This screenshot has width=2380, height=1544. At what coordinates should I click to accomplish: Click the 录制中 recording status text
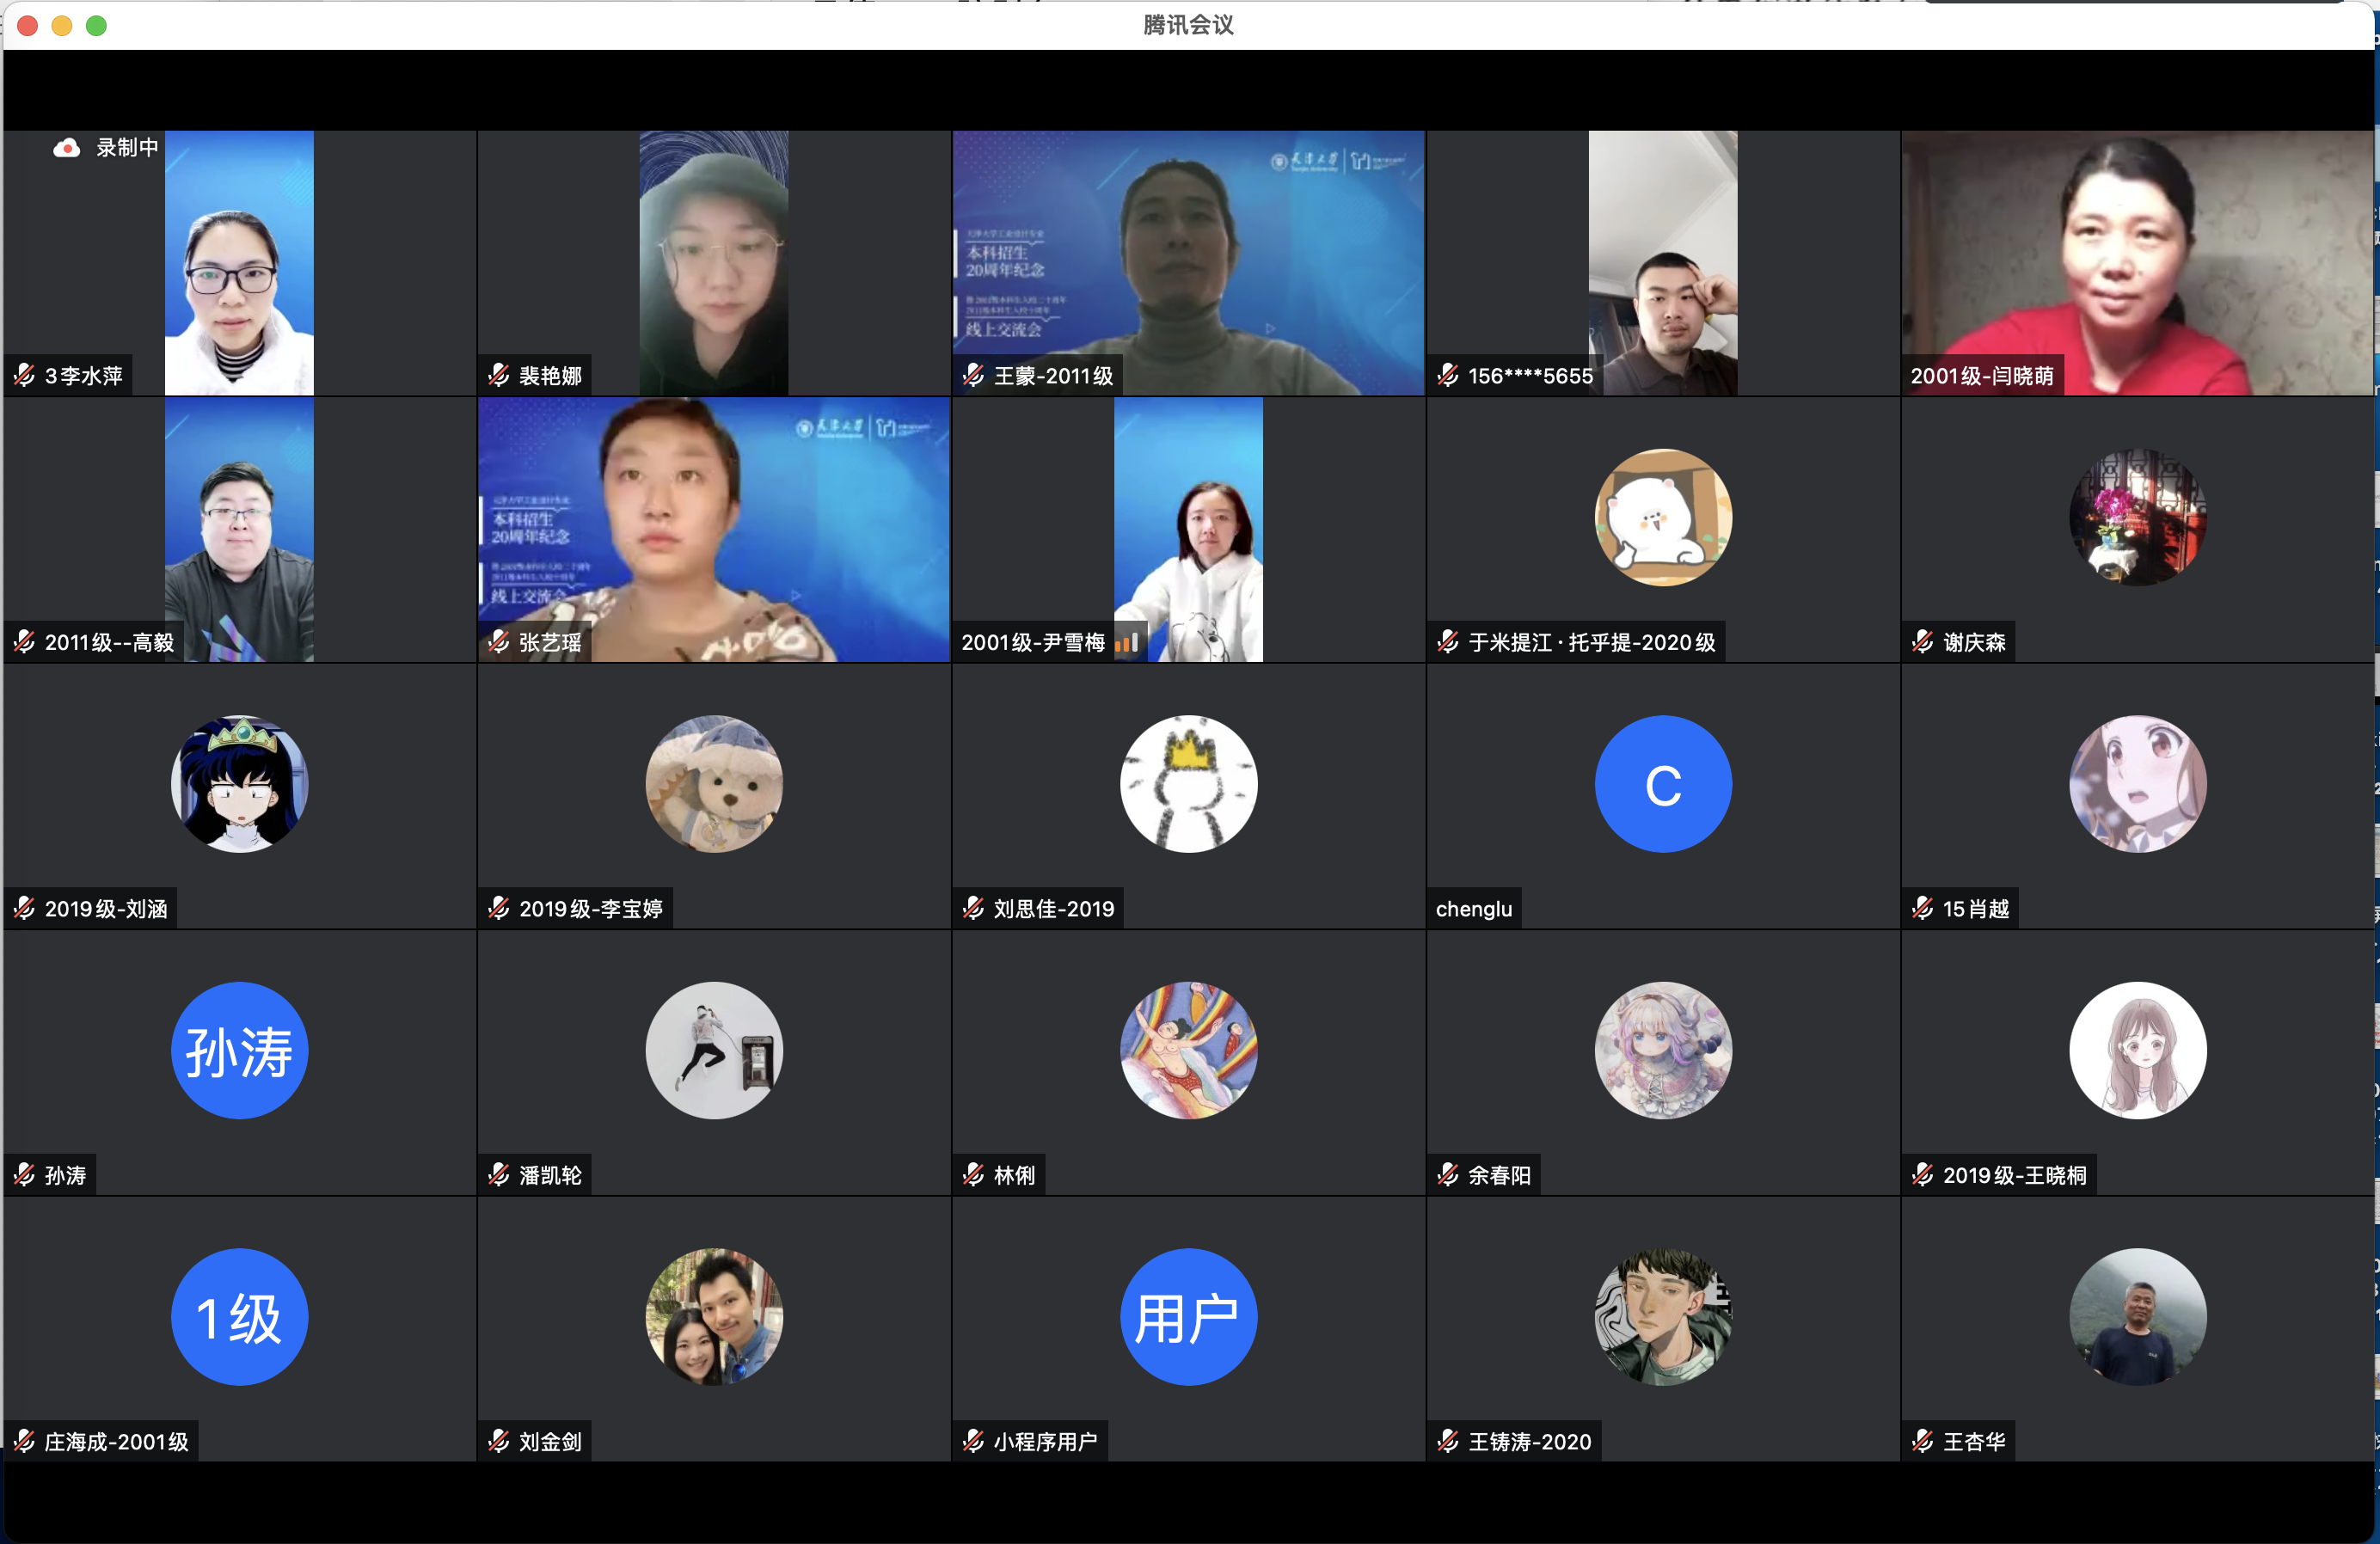coord(127,148)
